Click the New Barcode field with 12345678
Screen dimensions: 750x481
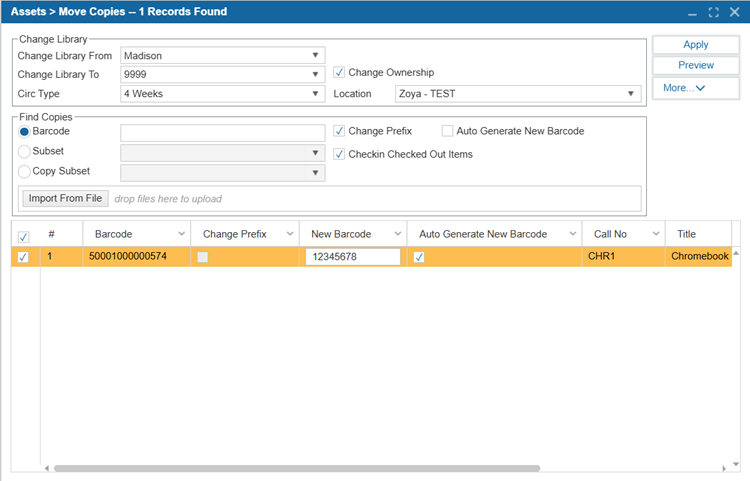pyautogui.click(x=353, y=257)
